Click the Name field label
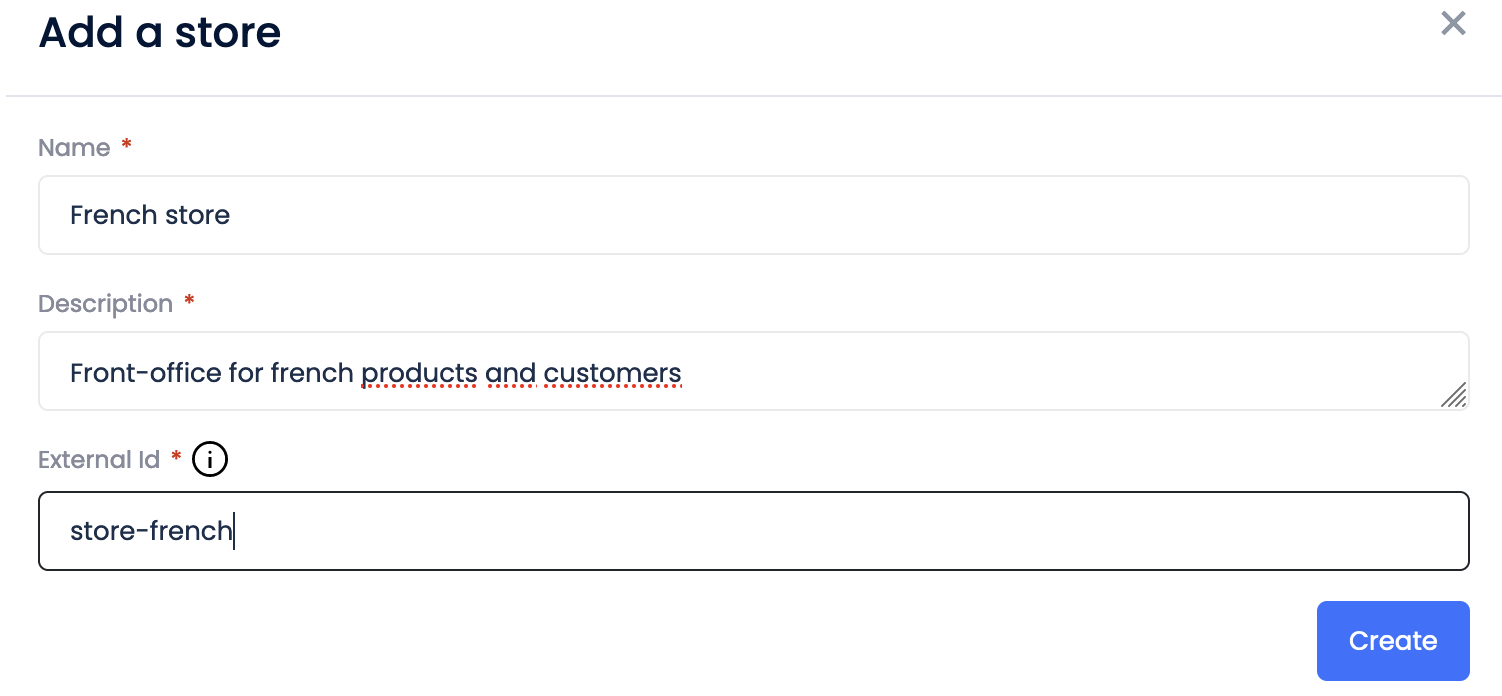The width and height of the screenshot is (1502, 696). click(x=74, y=148)
